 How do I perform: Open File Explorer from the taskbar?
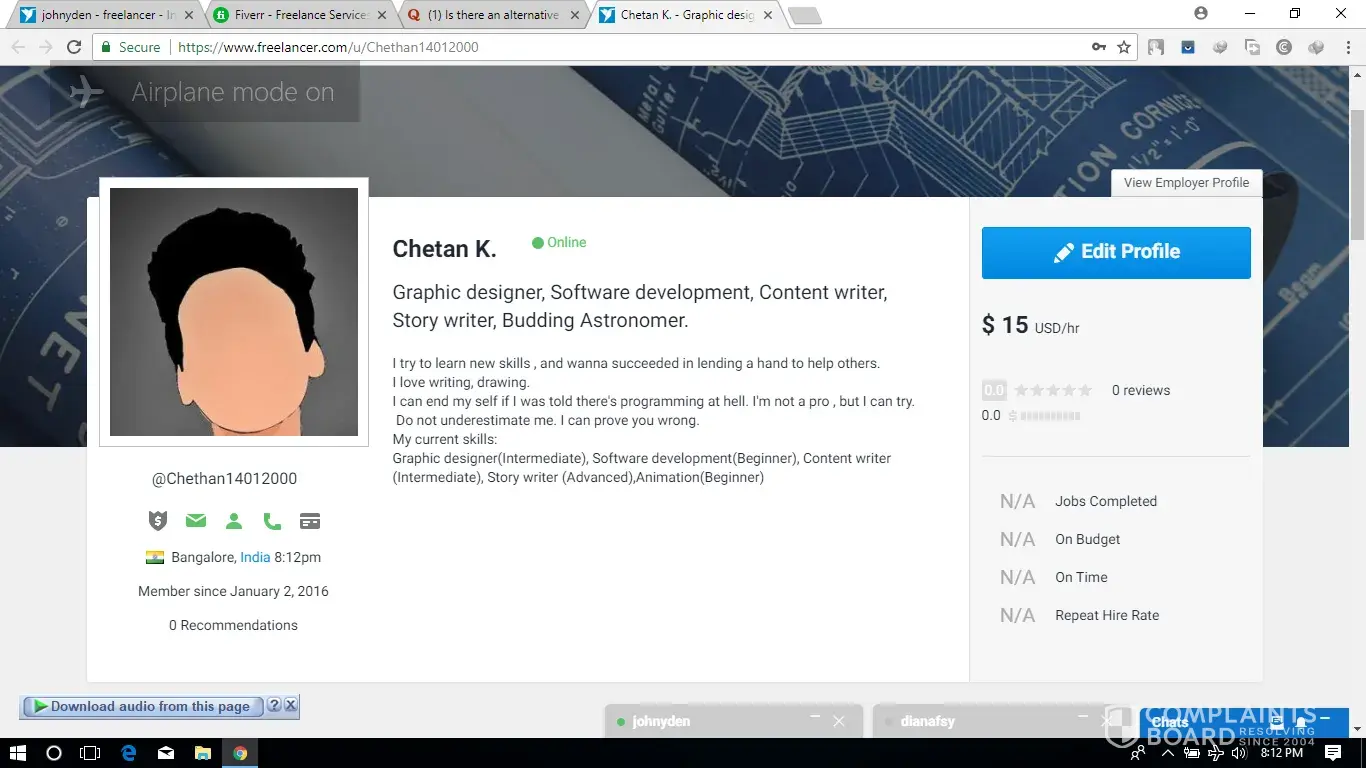coord(203,753)
